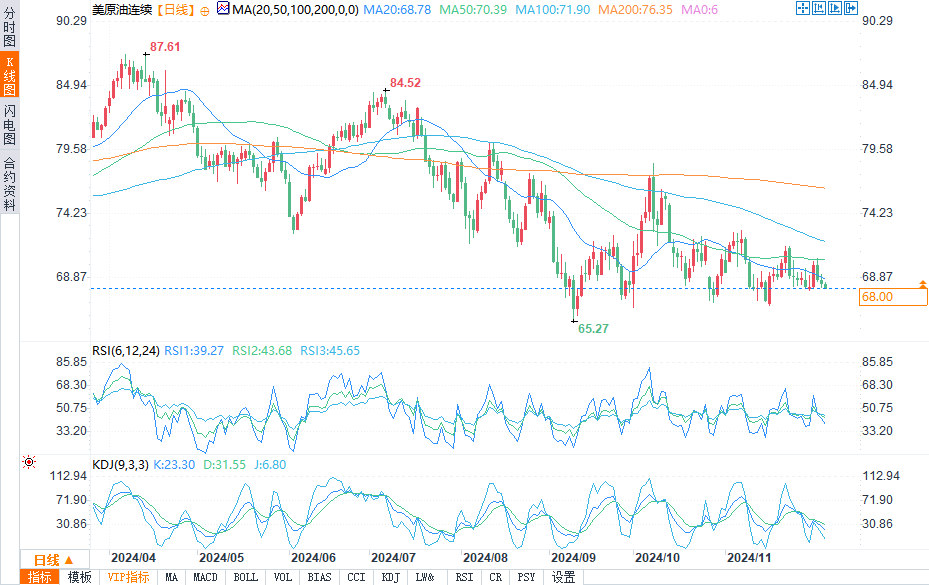This screenshot has width=929, height=585.
Task: Click the 2024/04 date axis label
Action: point(133,558)
